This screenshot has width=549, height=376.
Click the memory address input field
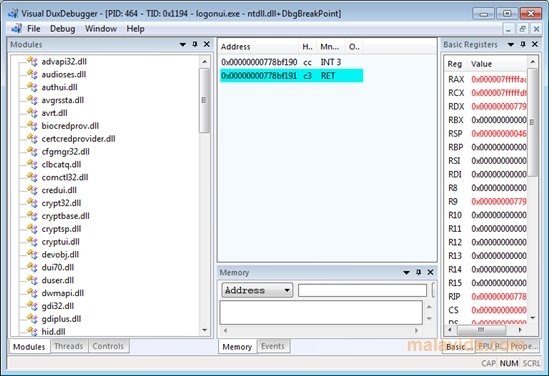pos(362,290)
